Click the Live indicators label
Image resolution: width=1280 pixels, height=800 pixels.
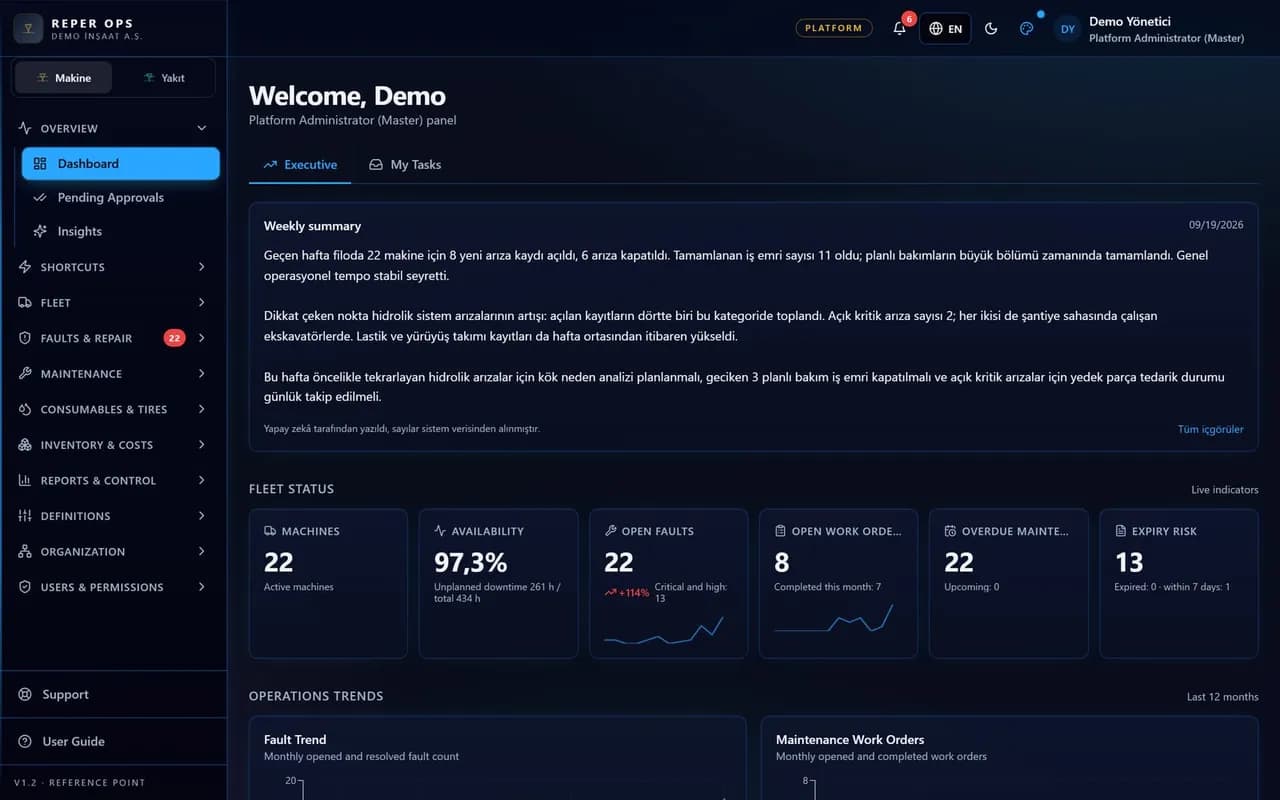pyautogui.click(x=1225, y=490)
